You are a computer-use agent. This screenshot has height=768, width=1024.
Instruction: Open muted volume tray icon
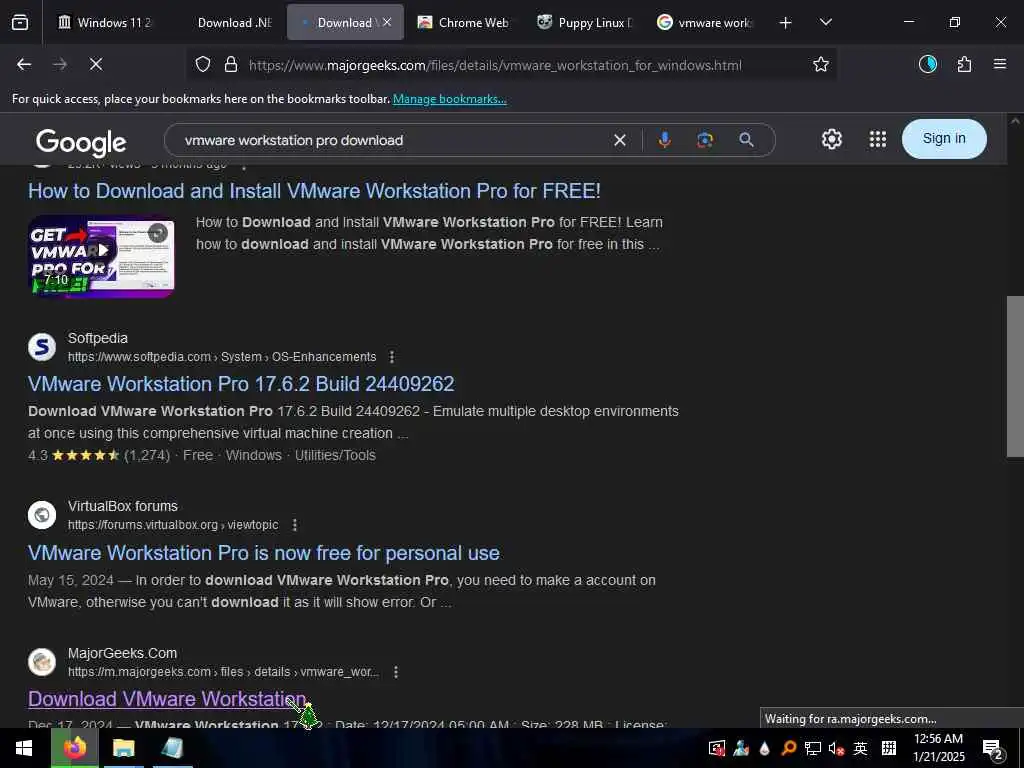(837, 748)
